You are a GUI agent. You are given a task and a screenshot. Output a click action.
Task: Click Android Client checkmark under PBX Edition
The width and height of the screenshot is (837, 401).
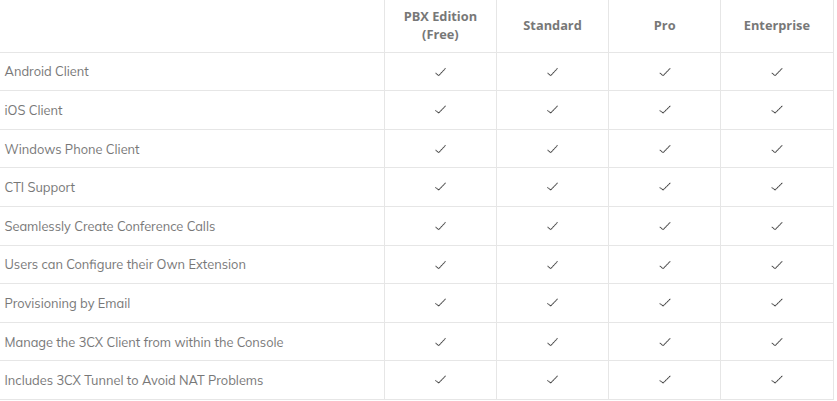click(440, 72)
